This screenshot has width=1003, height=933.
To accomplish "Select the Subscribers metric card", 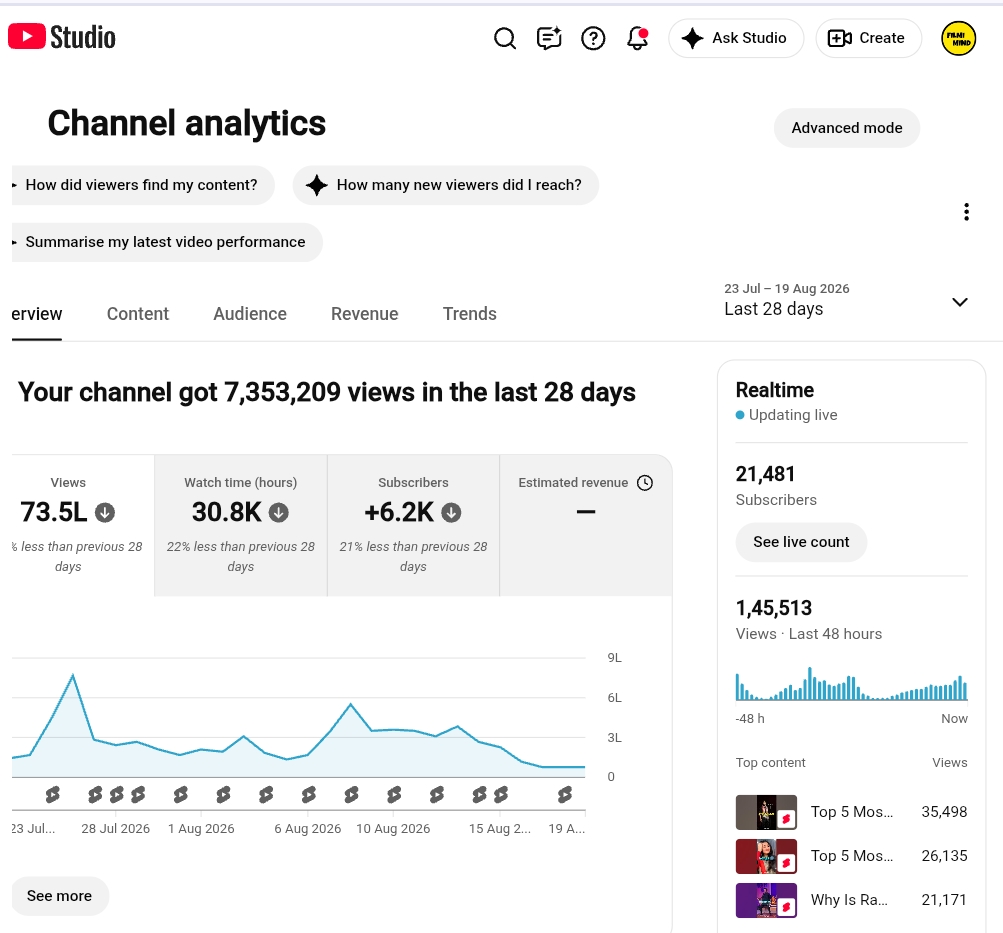I will pos(413,525).
